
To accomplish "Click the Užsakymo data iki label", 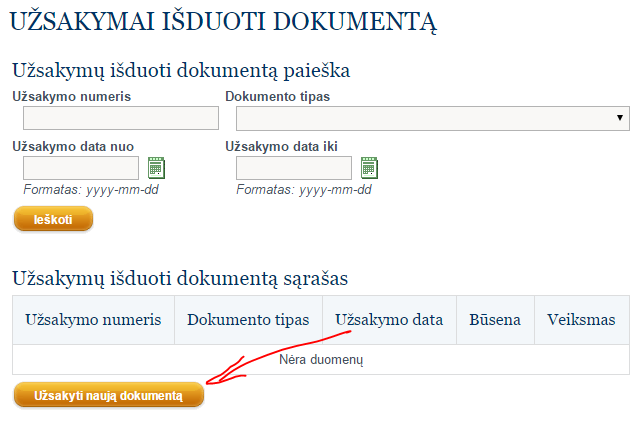I will click(281, 147).
